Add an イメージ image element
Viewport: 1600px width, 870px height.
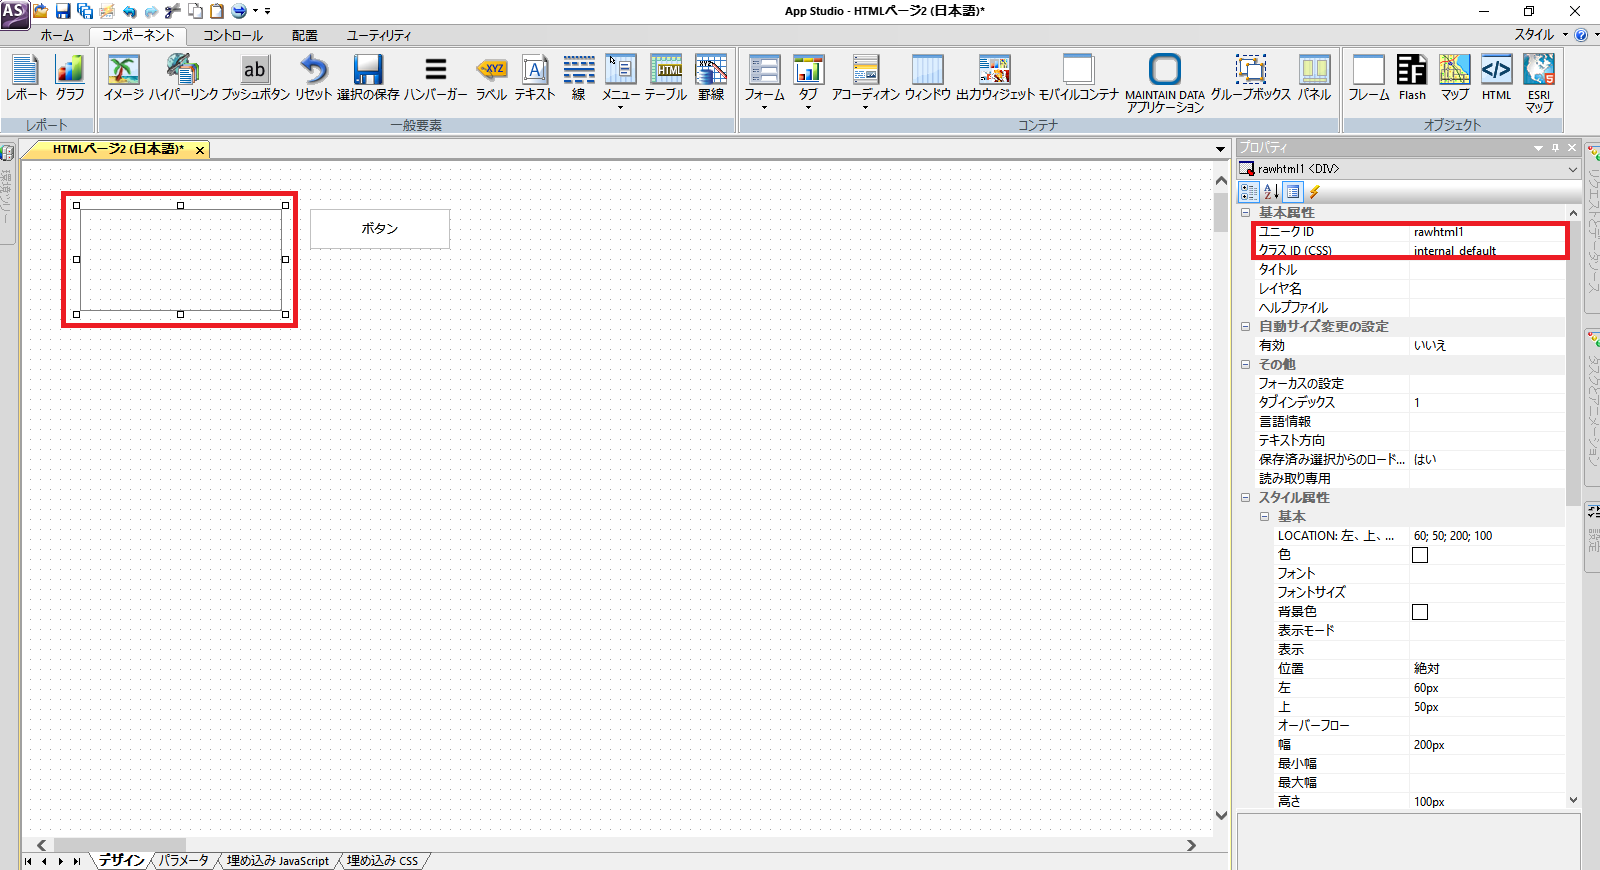click(x=124, y=78)
